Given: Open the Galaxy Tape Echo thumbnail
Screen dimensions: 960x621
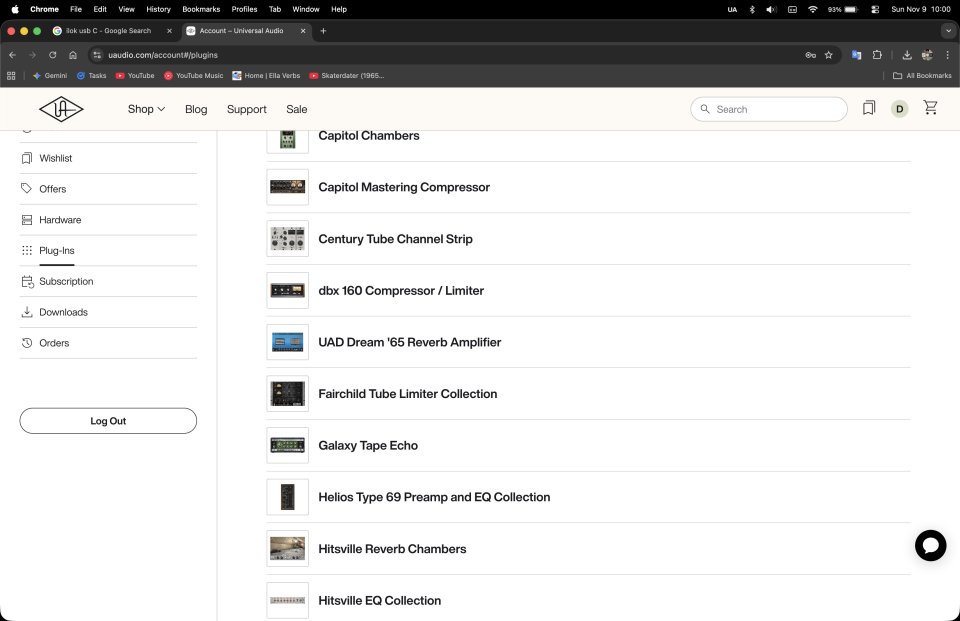Looking at the screenshot, I should point(287,446).
